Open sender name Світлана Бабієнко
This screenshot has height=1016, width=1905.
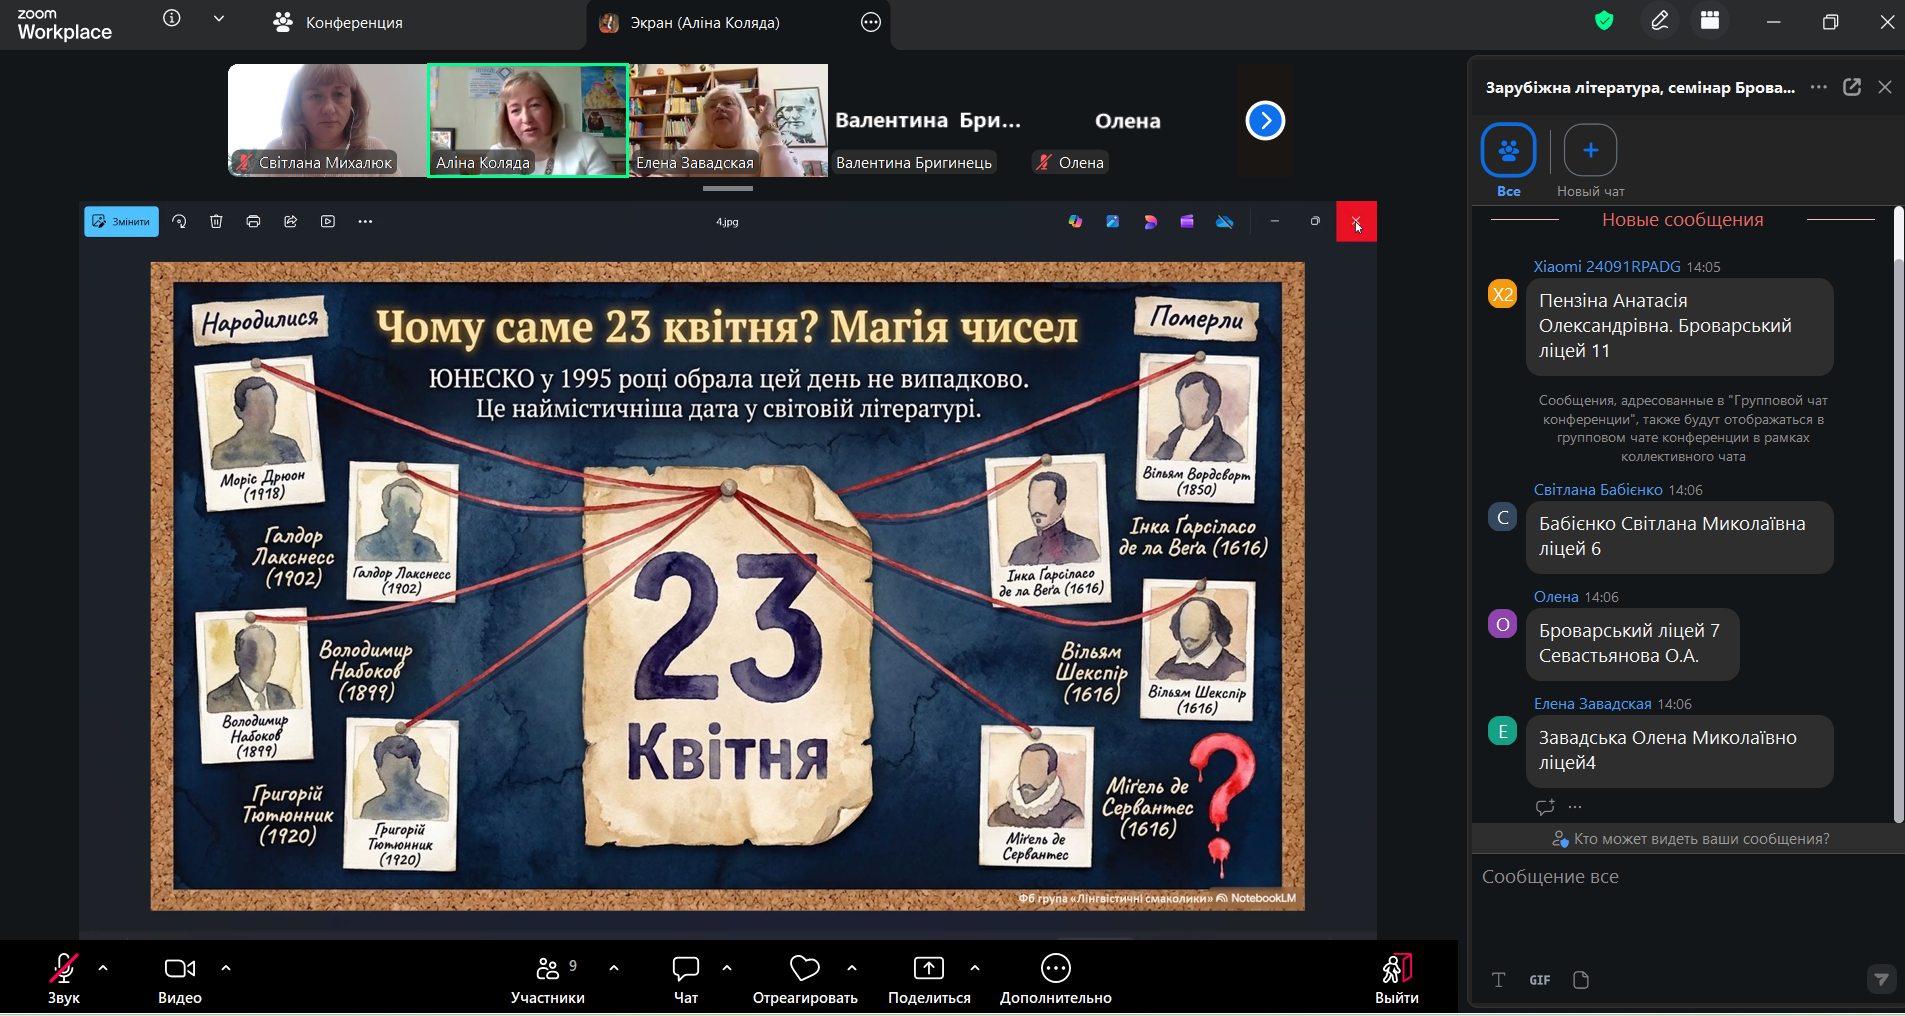(1598, 490)
